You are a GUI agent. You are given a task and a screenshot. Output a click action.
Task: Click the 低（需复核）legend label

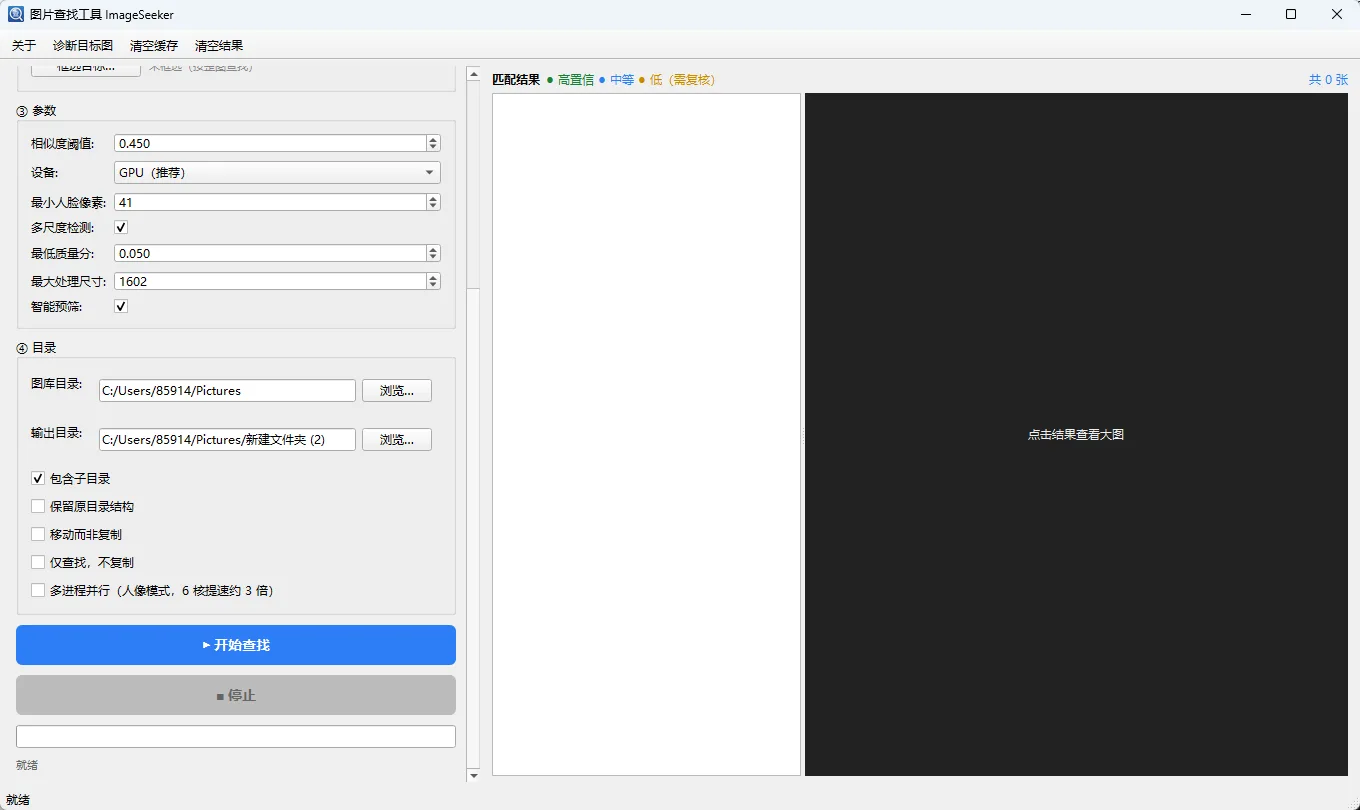683,79
